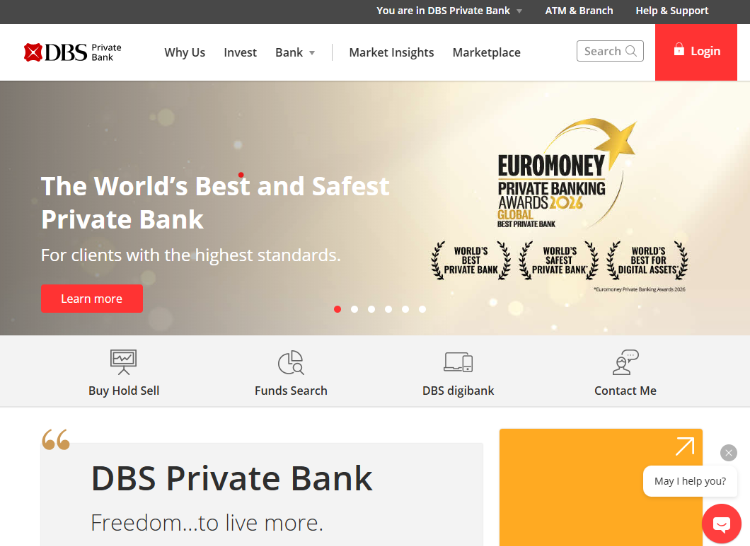Open Funds Search pie chart icon
750x546 pixels.
291,362
